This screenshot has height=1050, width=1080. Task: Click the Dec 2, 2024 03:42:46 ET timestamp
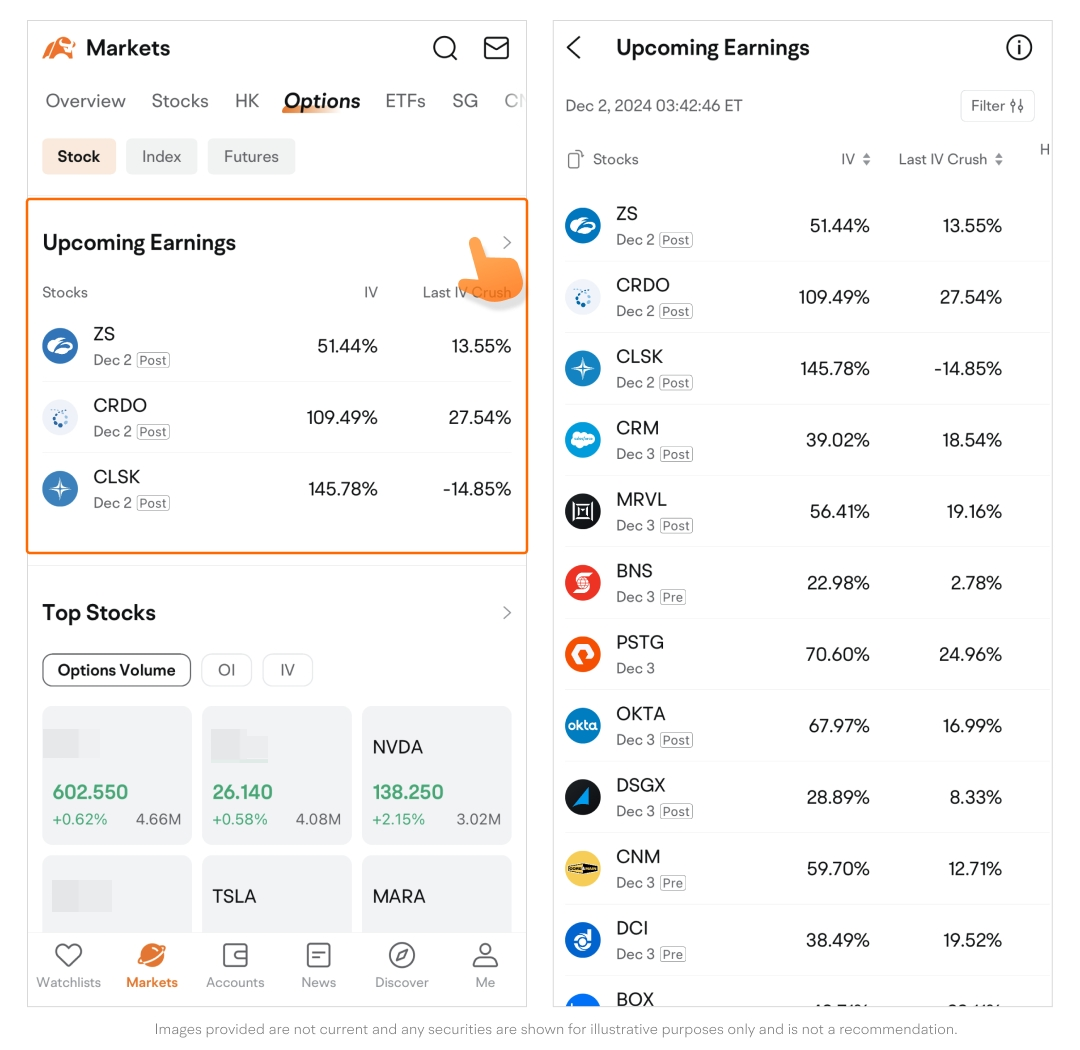(654, 105)
